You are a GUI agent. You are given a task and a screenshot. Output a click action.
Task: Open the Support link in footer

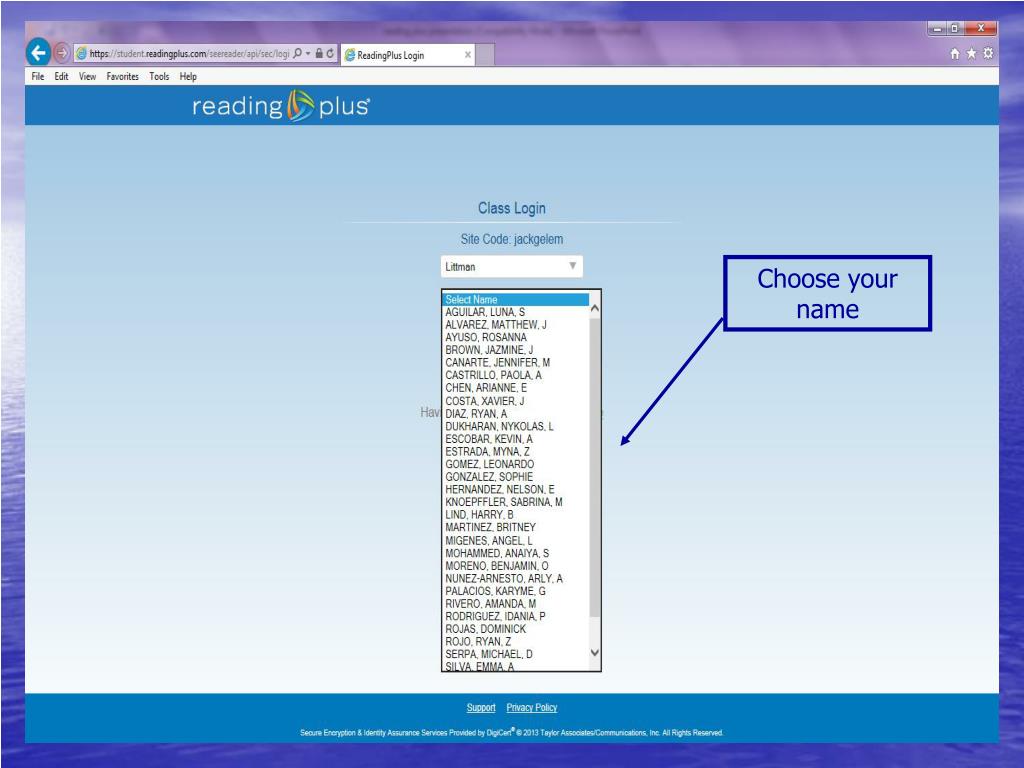[481, 708]
